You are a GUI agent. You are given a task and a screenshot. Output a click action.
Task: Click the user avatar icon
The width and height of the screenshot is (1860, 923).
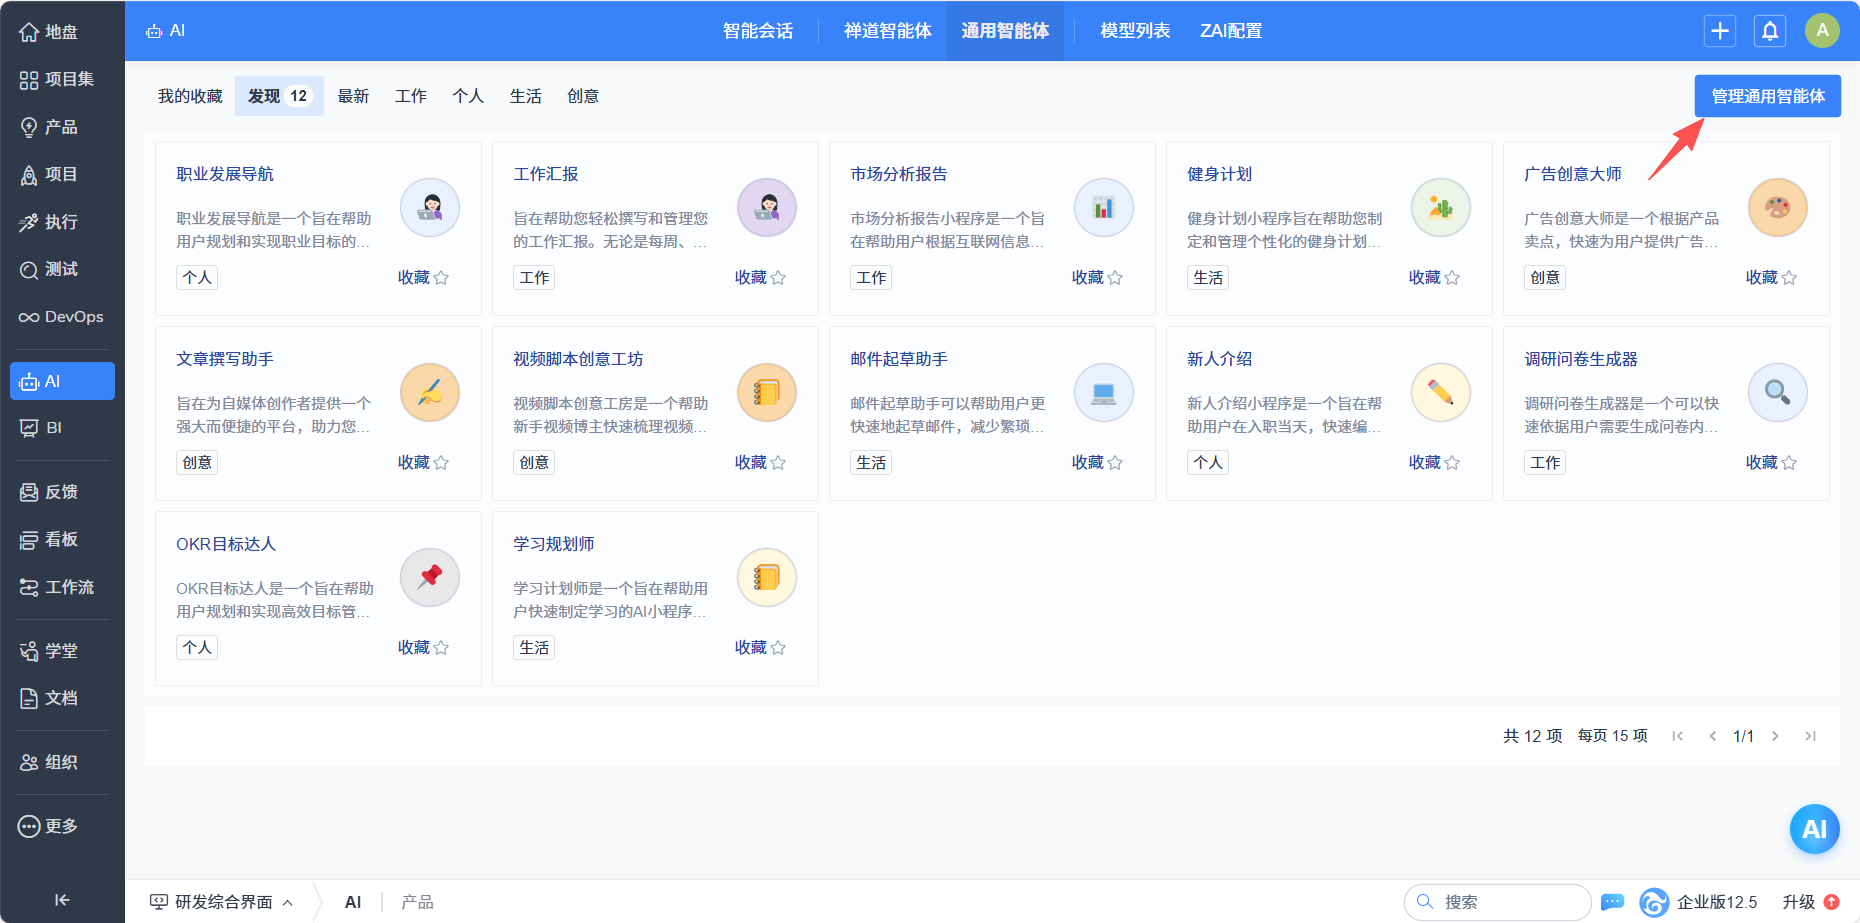click(1822, 31)
